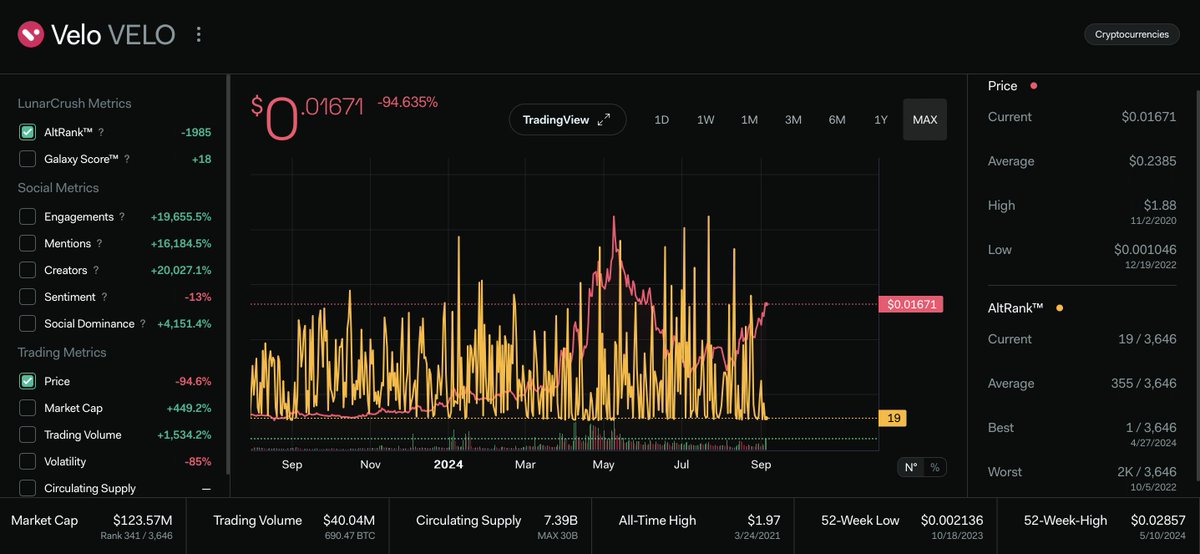Click the price Low $0.001046 value

[1145, 250]
